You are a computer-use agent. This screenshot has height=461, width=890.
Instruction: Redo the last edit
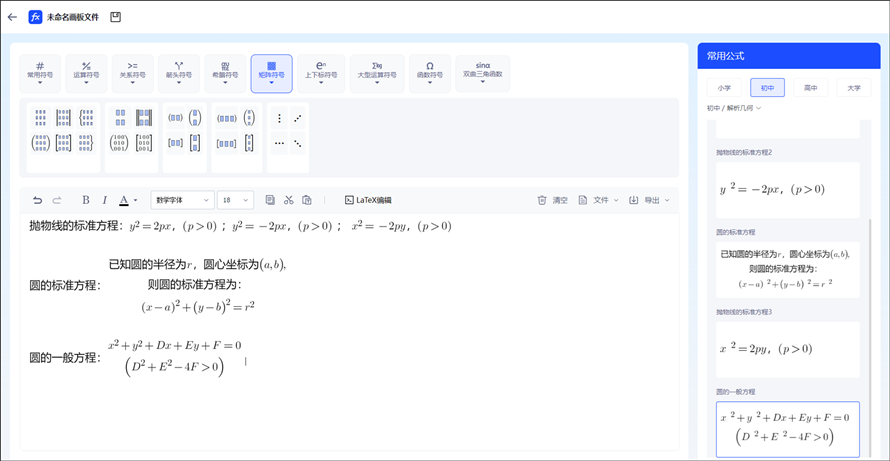click(57, 200)
